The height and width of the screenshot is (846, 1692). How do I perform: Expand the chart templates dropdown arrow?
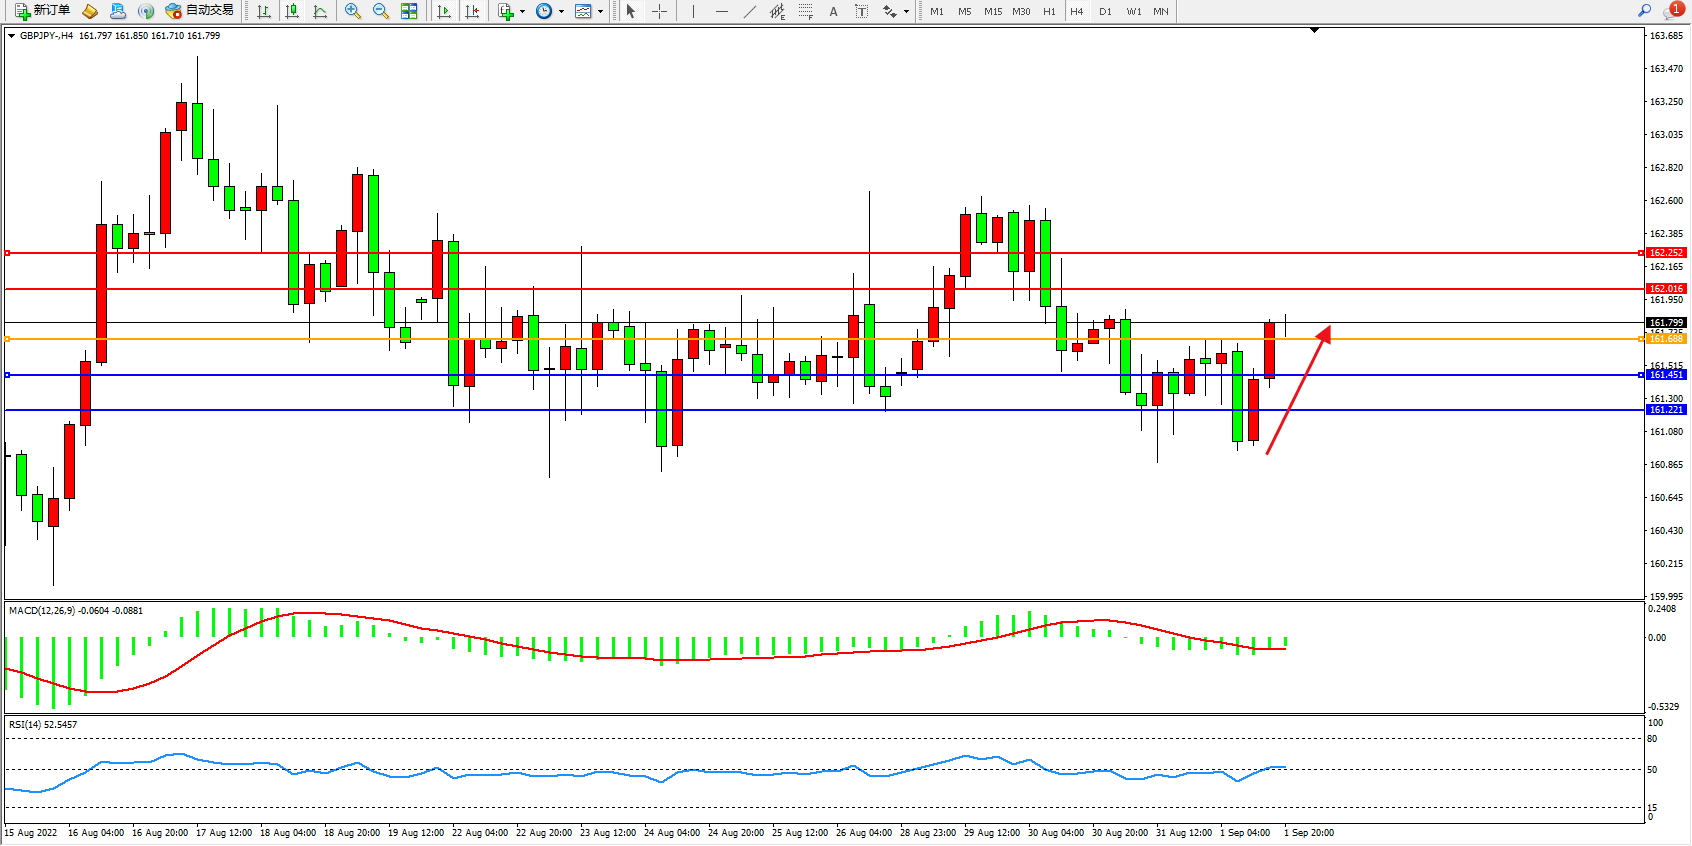(x=600, y=12)
